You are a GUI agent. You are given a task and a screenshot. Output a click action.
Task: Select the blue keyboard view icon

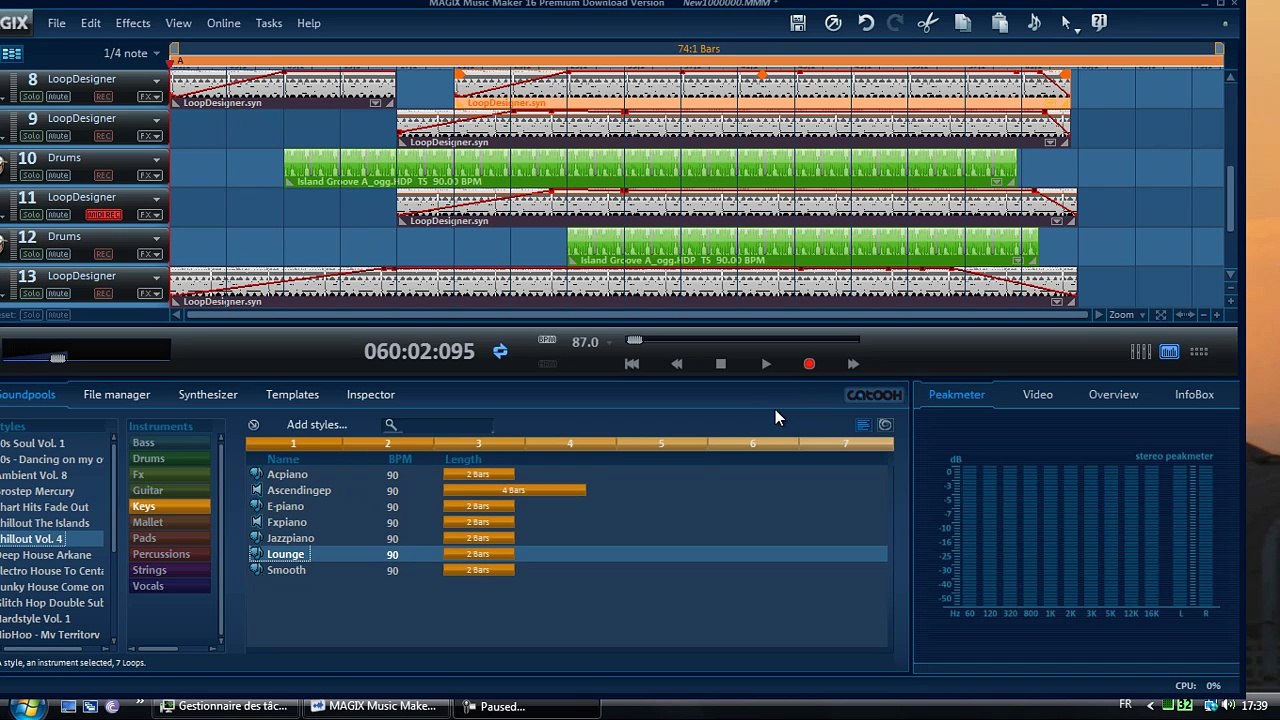[x=1169, y=351]
